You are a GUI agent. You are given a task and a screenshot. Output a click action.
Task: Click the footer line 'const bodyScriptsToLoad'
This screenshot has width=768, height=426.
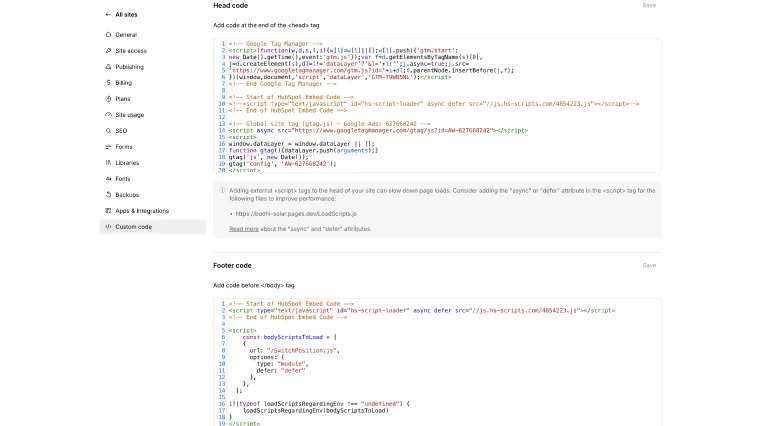289,337
